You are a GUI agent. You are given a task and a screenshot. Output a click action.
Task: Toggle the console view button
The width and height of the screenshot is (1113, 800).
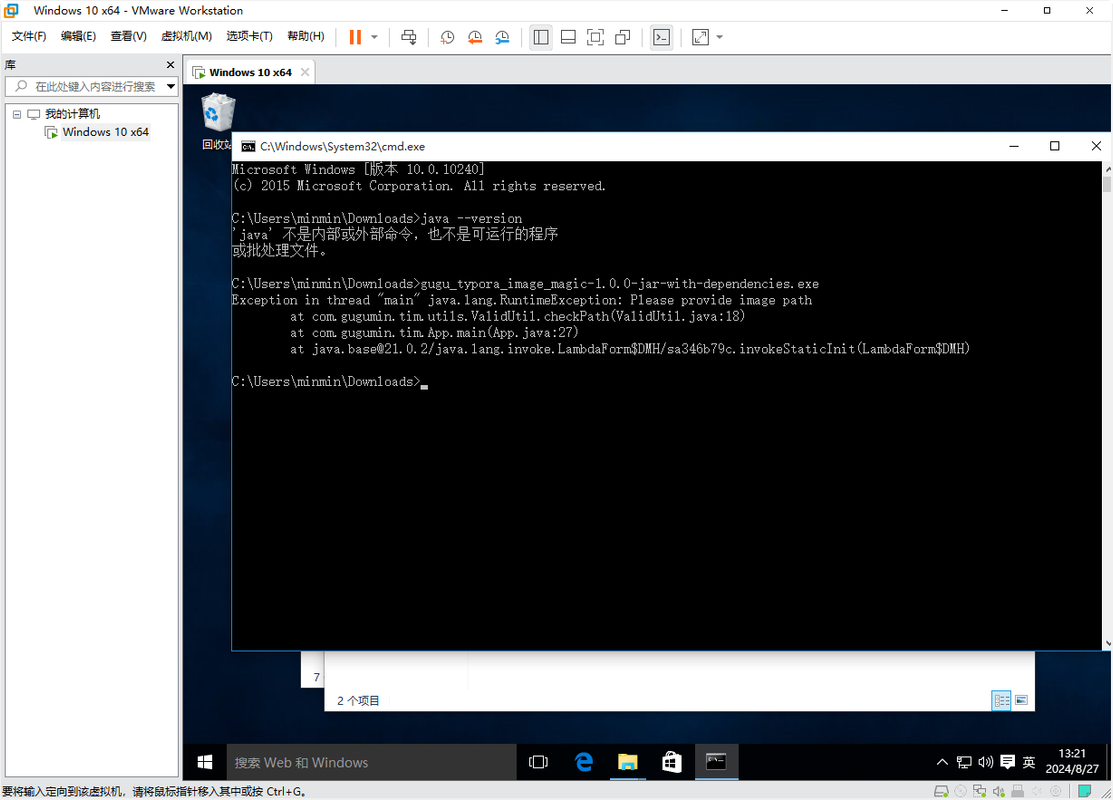(662, 37)
